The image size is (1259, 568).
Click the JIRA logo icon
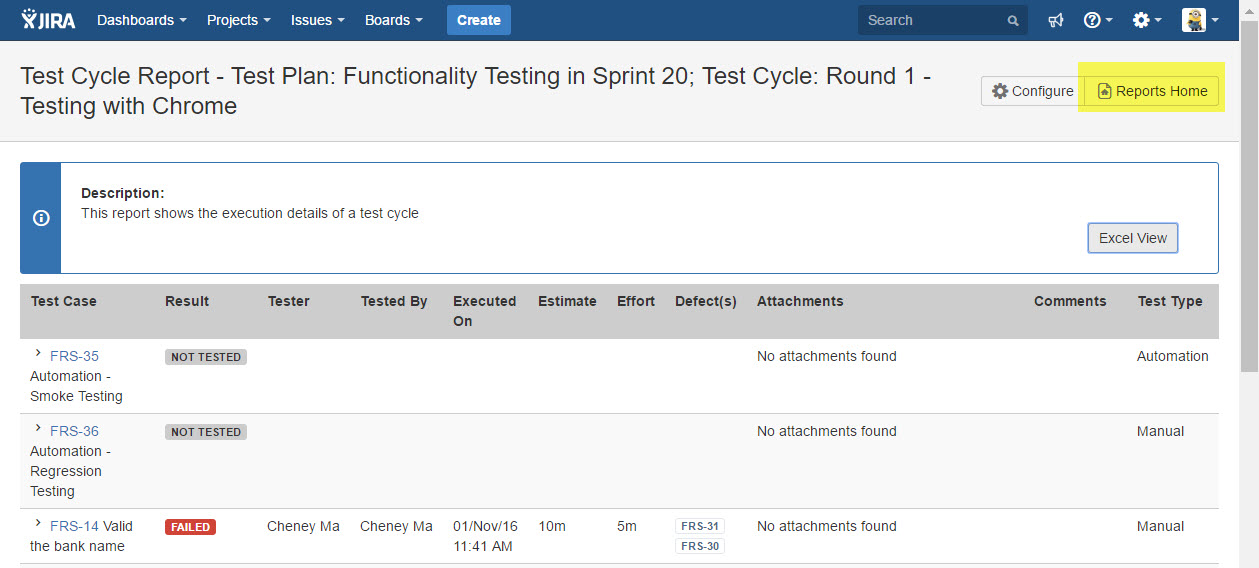tap(48, 20)
